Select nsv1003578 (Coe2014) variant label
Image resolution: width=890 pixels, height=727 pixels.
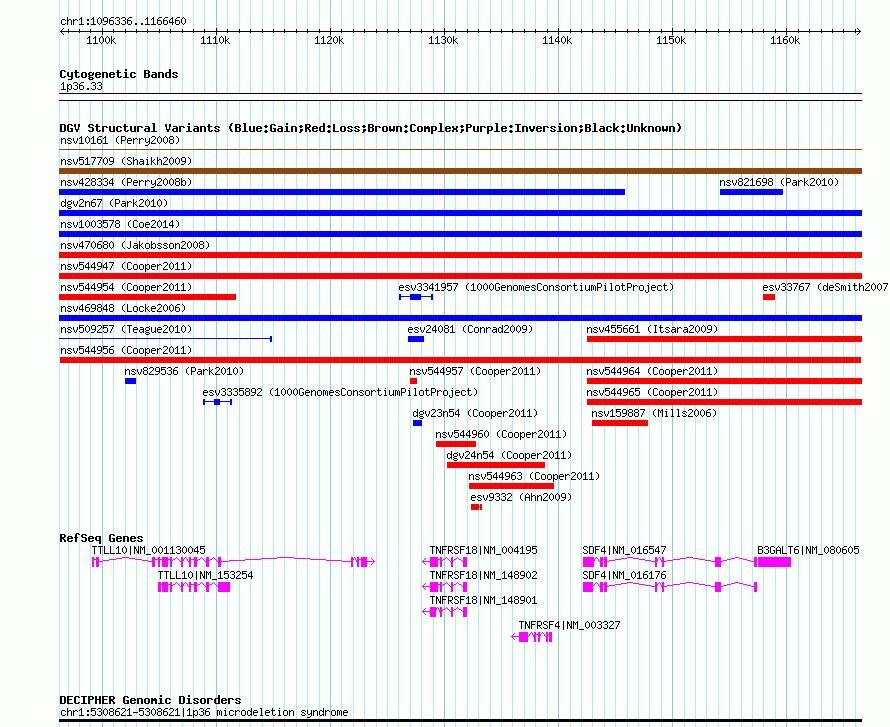coord(120,224)
